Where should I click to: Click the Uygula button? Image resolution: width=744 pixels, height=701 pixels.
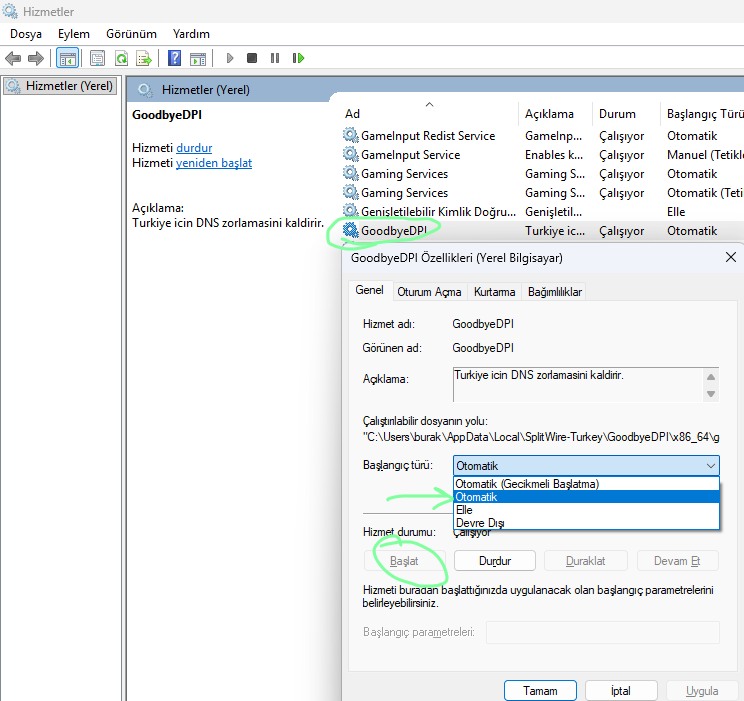(x=702, y=691)
